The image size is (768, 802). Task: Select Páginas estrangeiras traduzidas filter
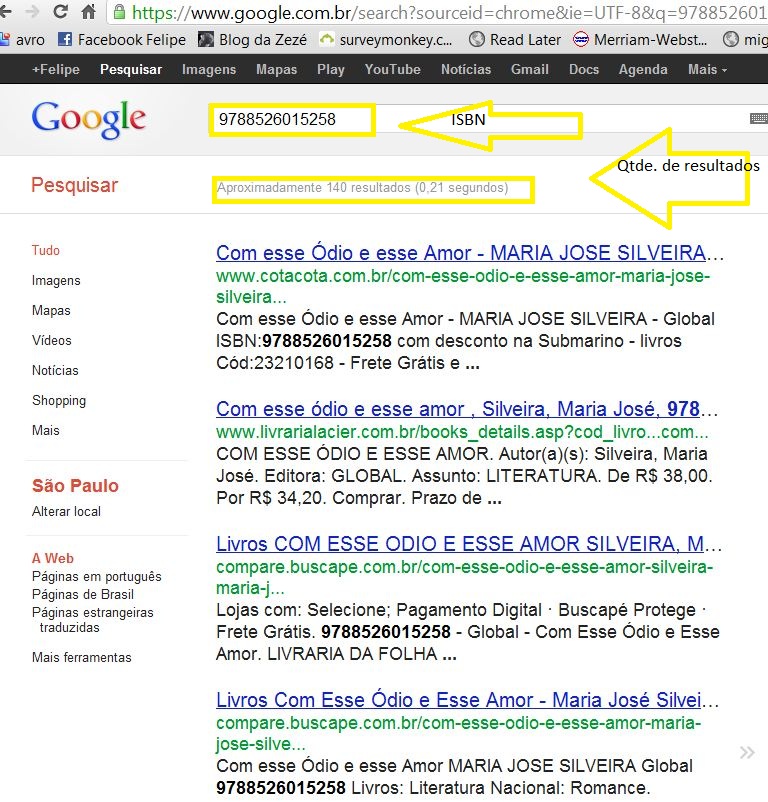point(93,620)
